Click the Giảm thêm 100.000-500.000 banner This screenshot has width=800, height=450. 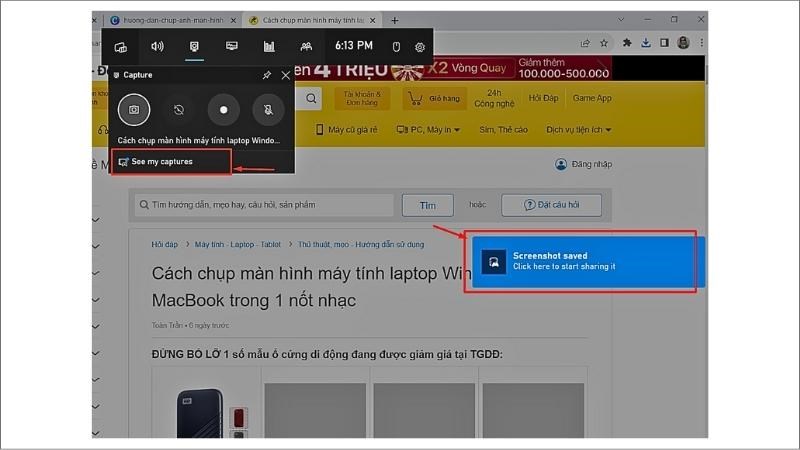click(x=563, y=68)
